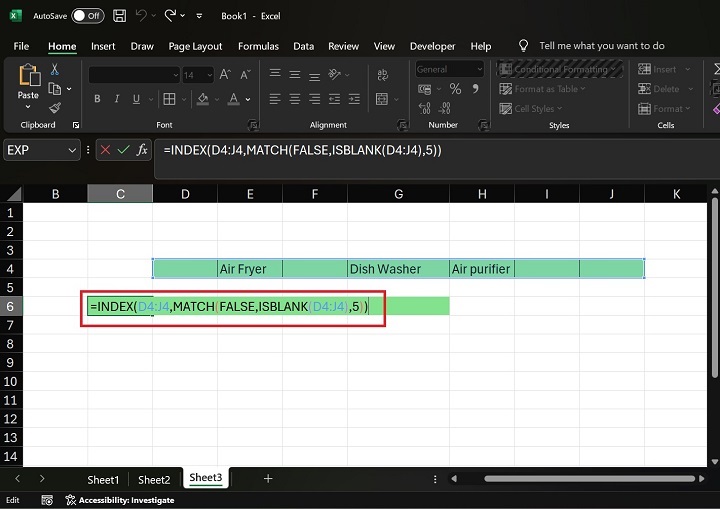The height and width of the screenshot is (509, 720).
Task: Open Insert Function fx dialog
Action: (x=142, y=149)
